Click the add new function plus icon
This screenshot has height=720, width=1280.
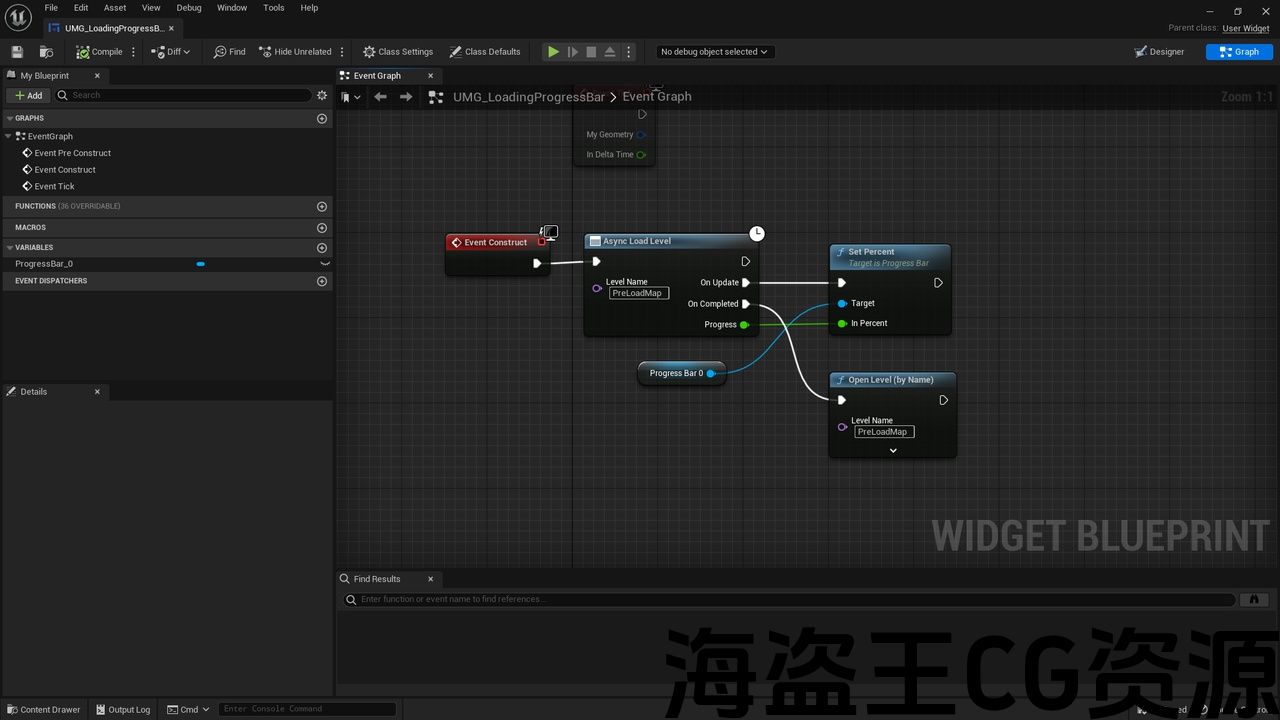pyautogui.click(x=322, y=206)
